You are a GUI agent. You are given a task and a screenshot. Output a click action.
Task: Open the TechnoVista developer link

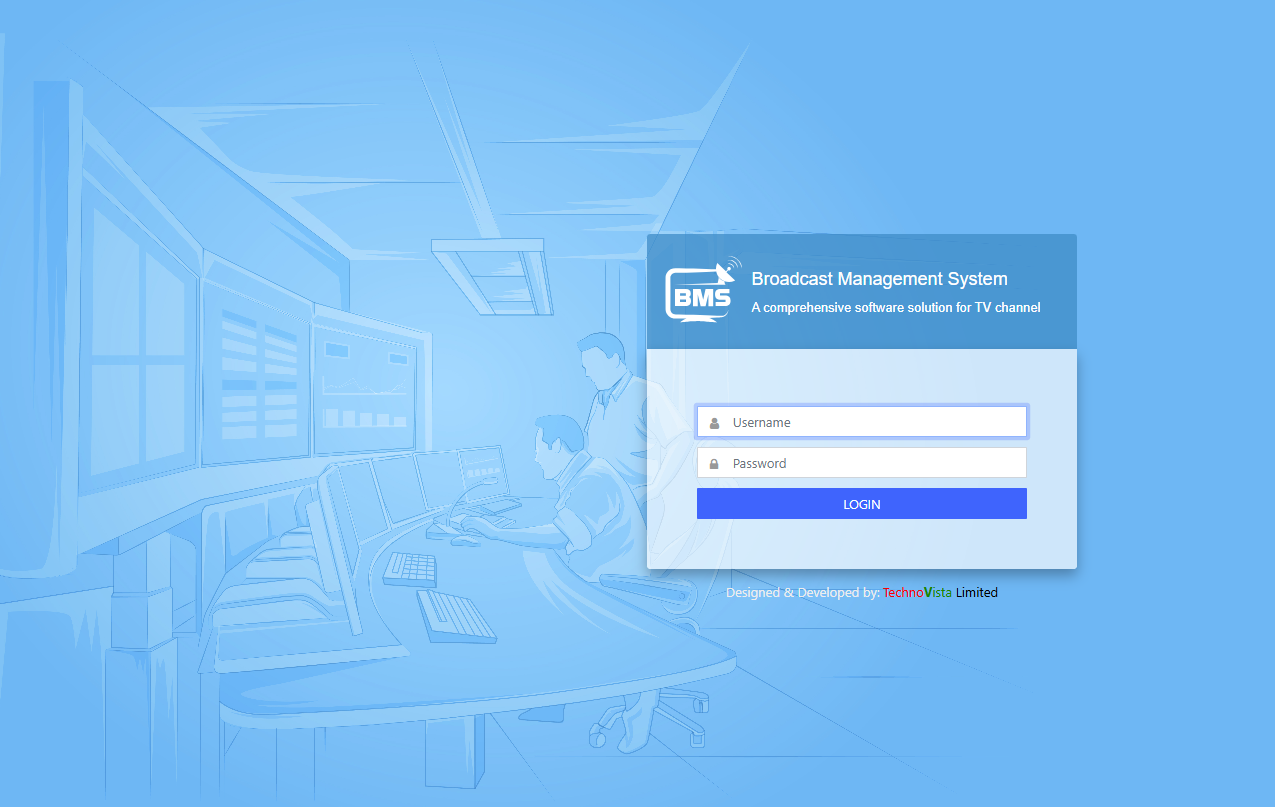917,592
